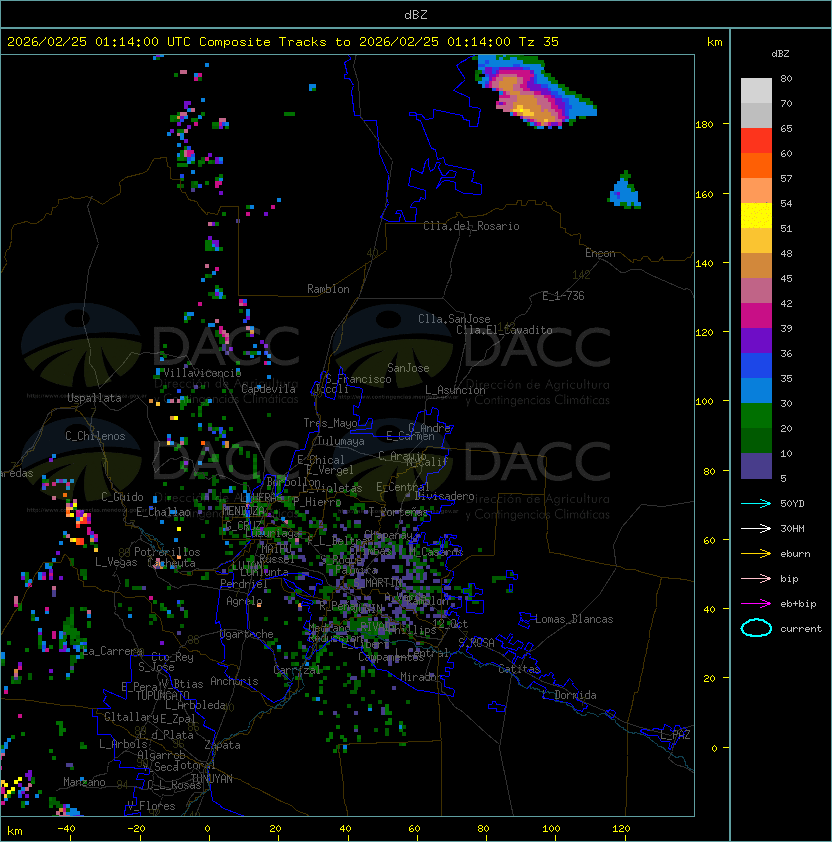This screenshot has width=832, height=842.
Task: Click the Lomas_Blancas place label
Action: [574, 619]
